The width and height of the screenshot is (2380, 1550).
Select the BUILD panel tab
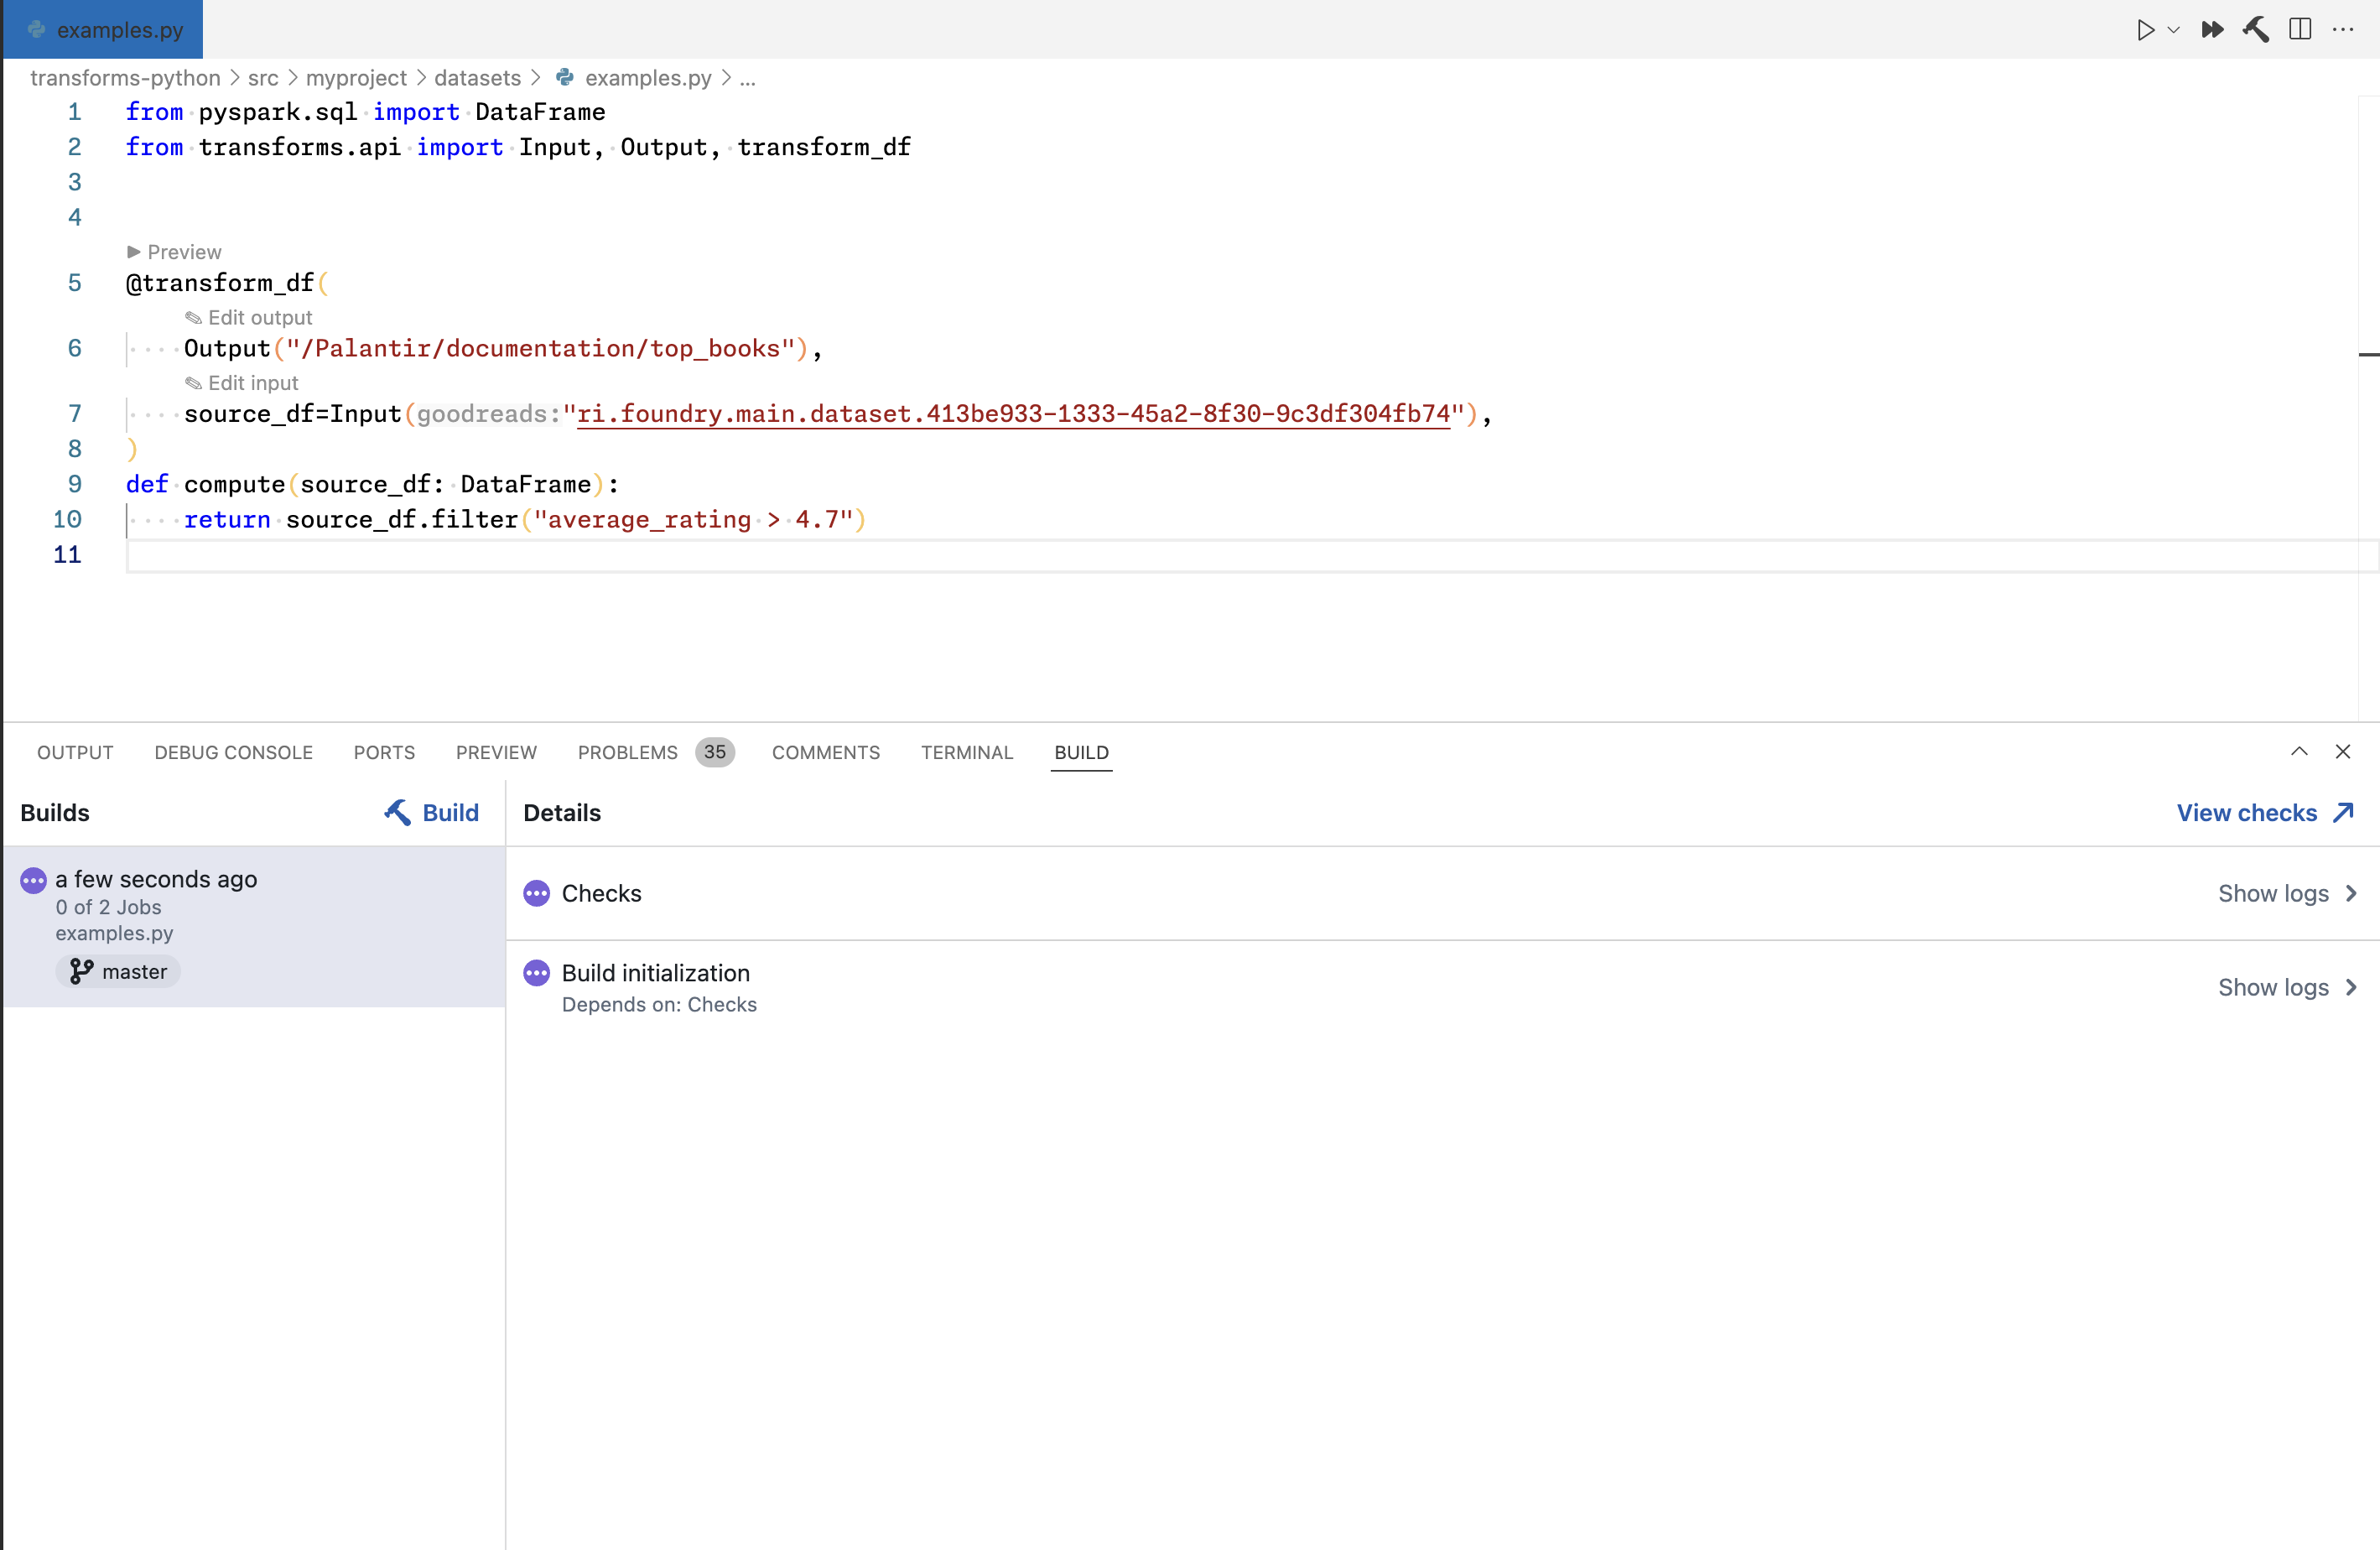(1081, 752)
